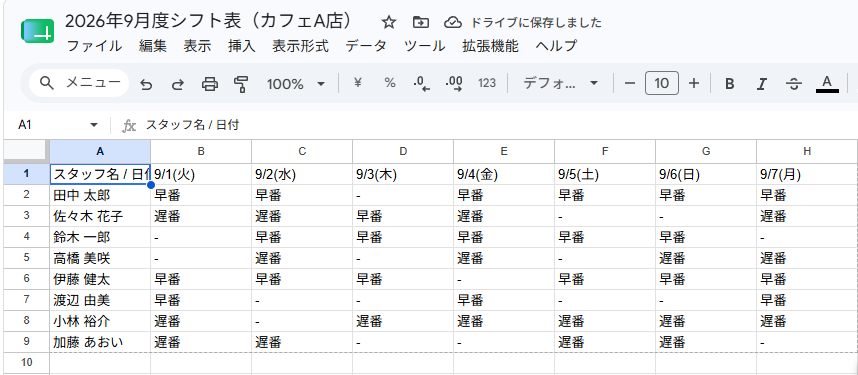Select row 5 header
Image resolution: width=858 pixels, height=375 pixels.
pyautogui.click(x=27, y=258)
